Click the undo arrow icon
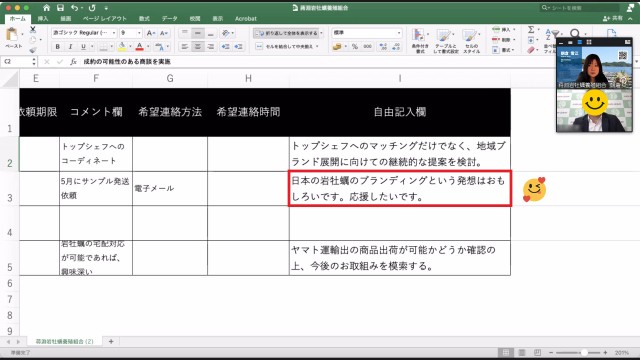640x360 pixels. point(74,8)
